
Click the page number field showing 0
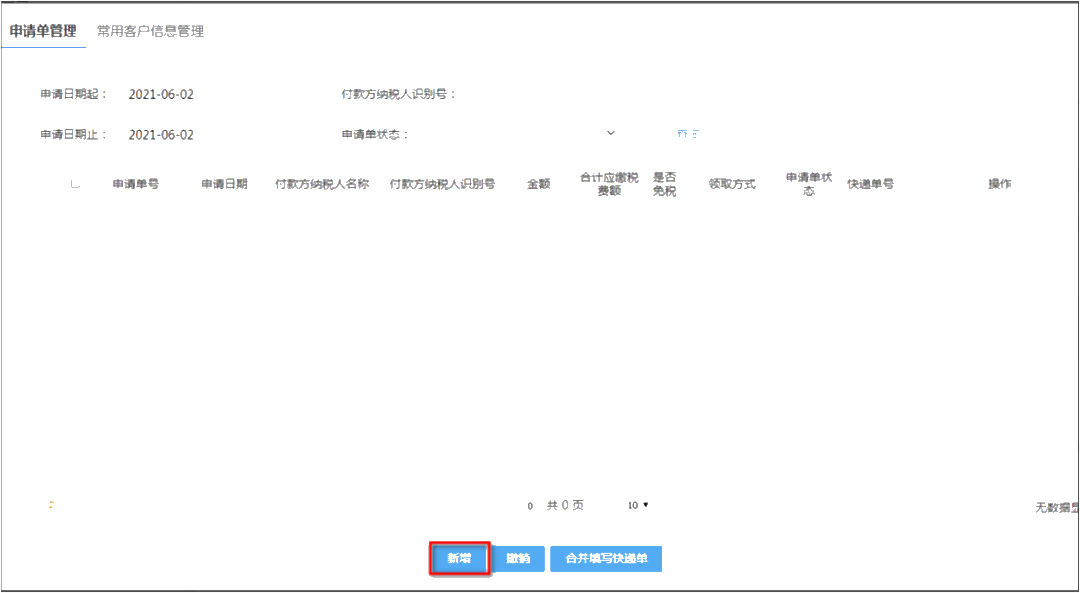coord(529,505)
